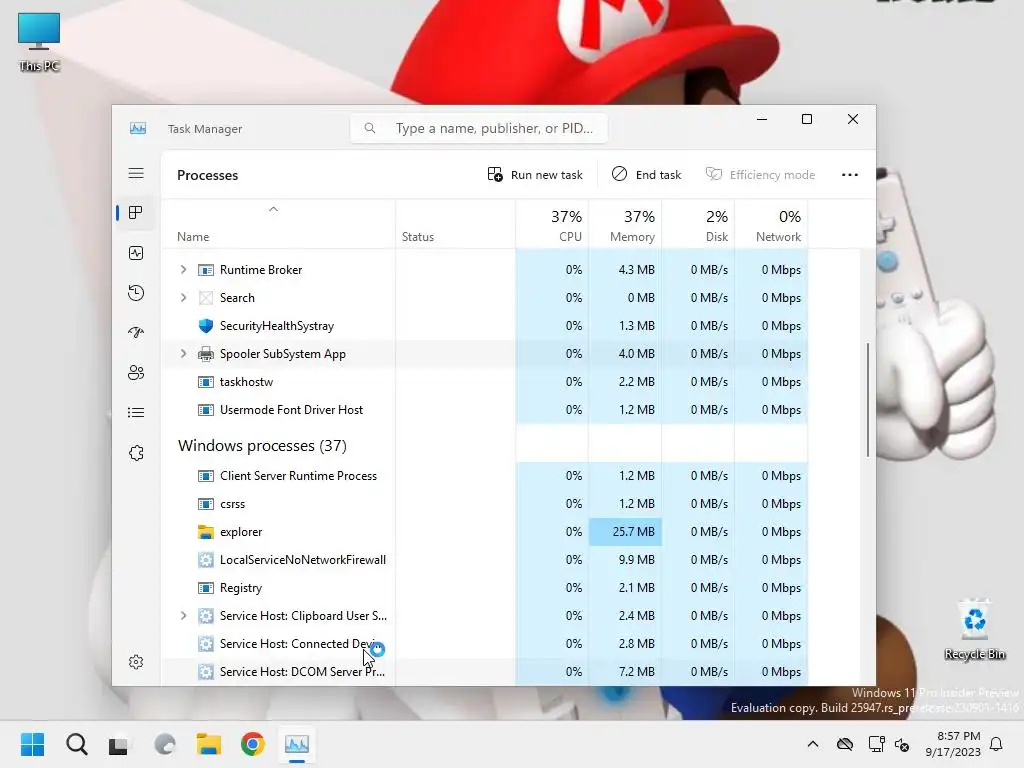Click the running Task Manager taskbar icon
Viewport: 1024px width, 768px height.
coord(296,744)
